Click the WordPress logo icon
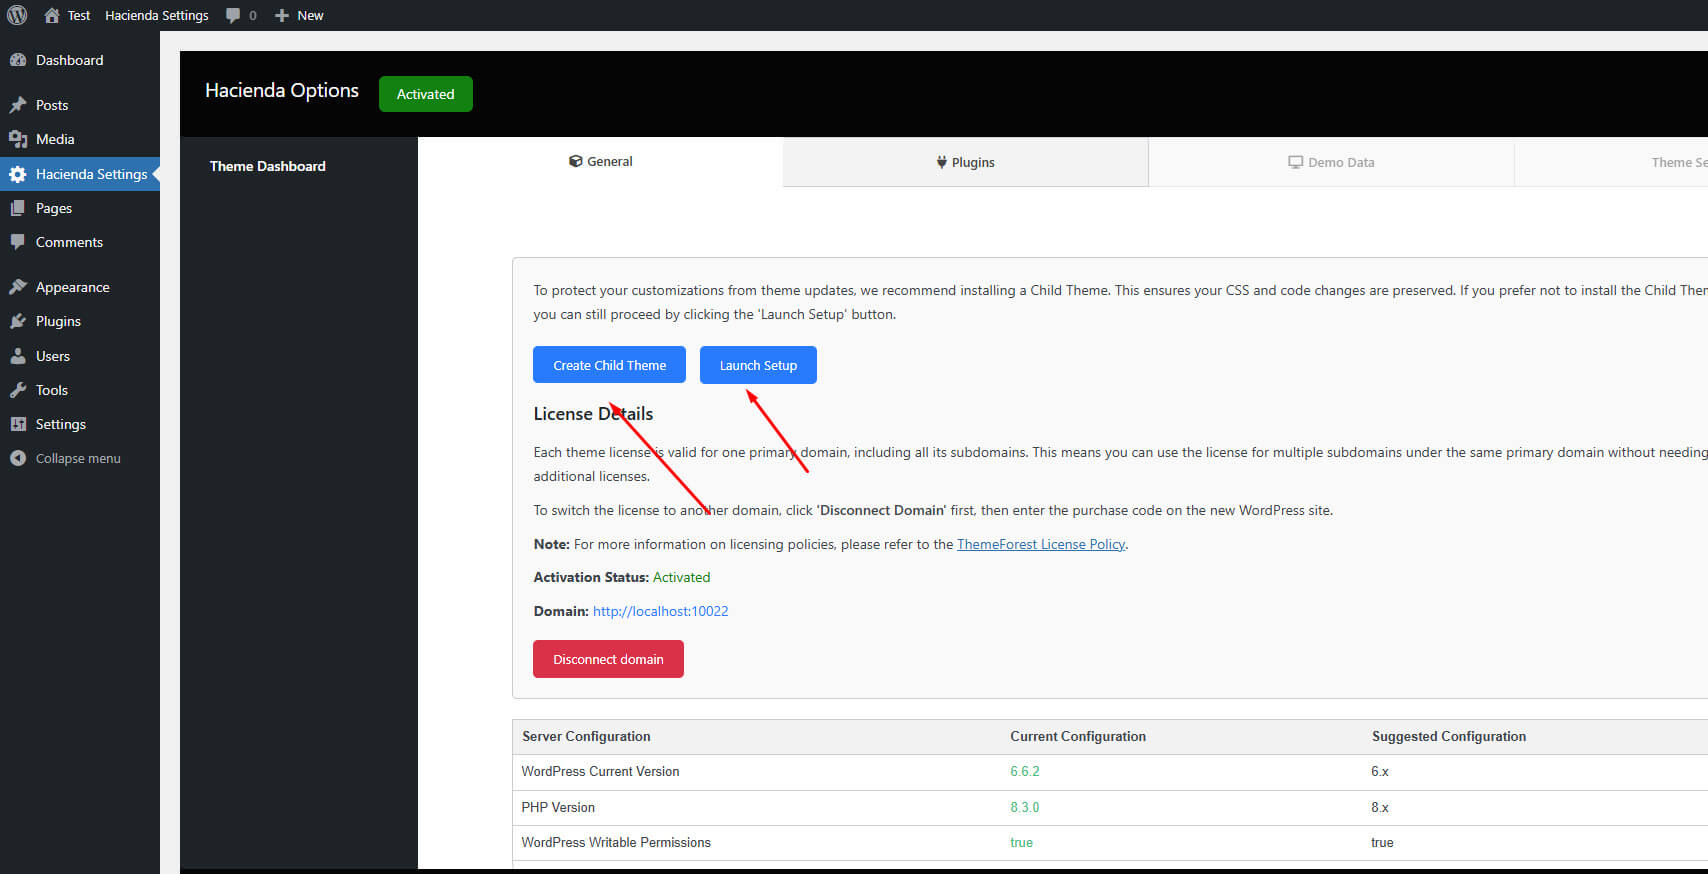The width and height of the screenshot is (1708, 874). [x=17, y=15]
